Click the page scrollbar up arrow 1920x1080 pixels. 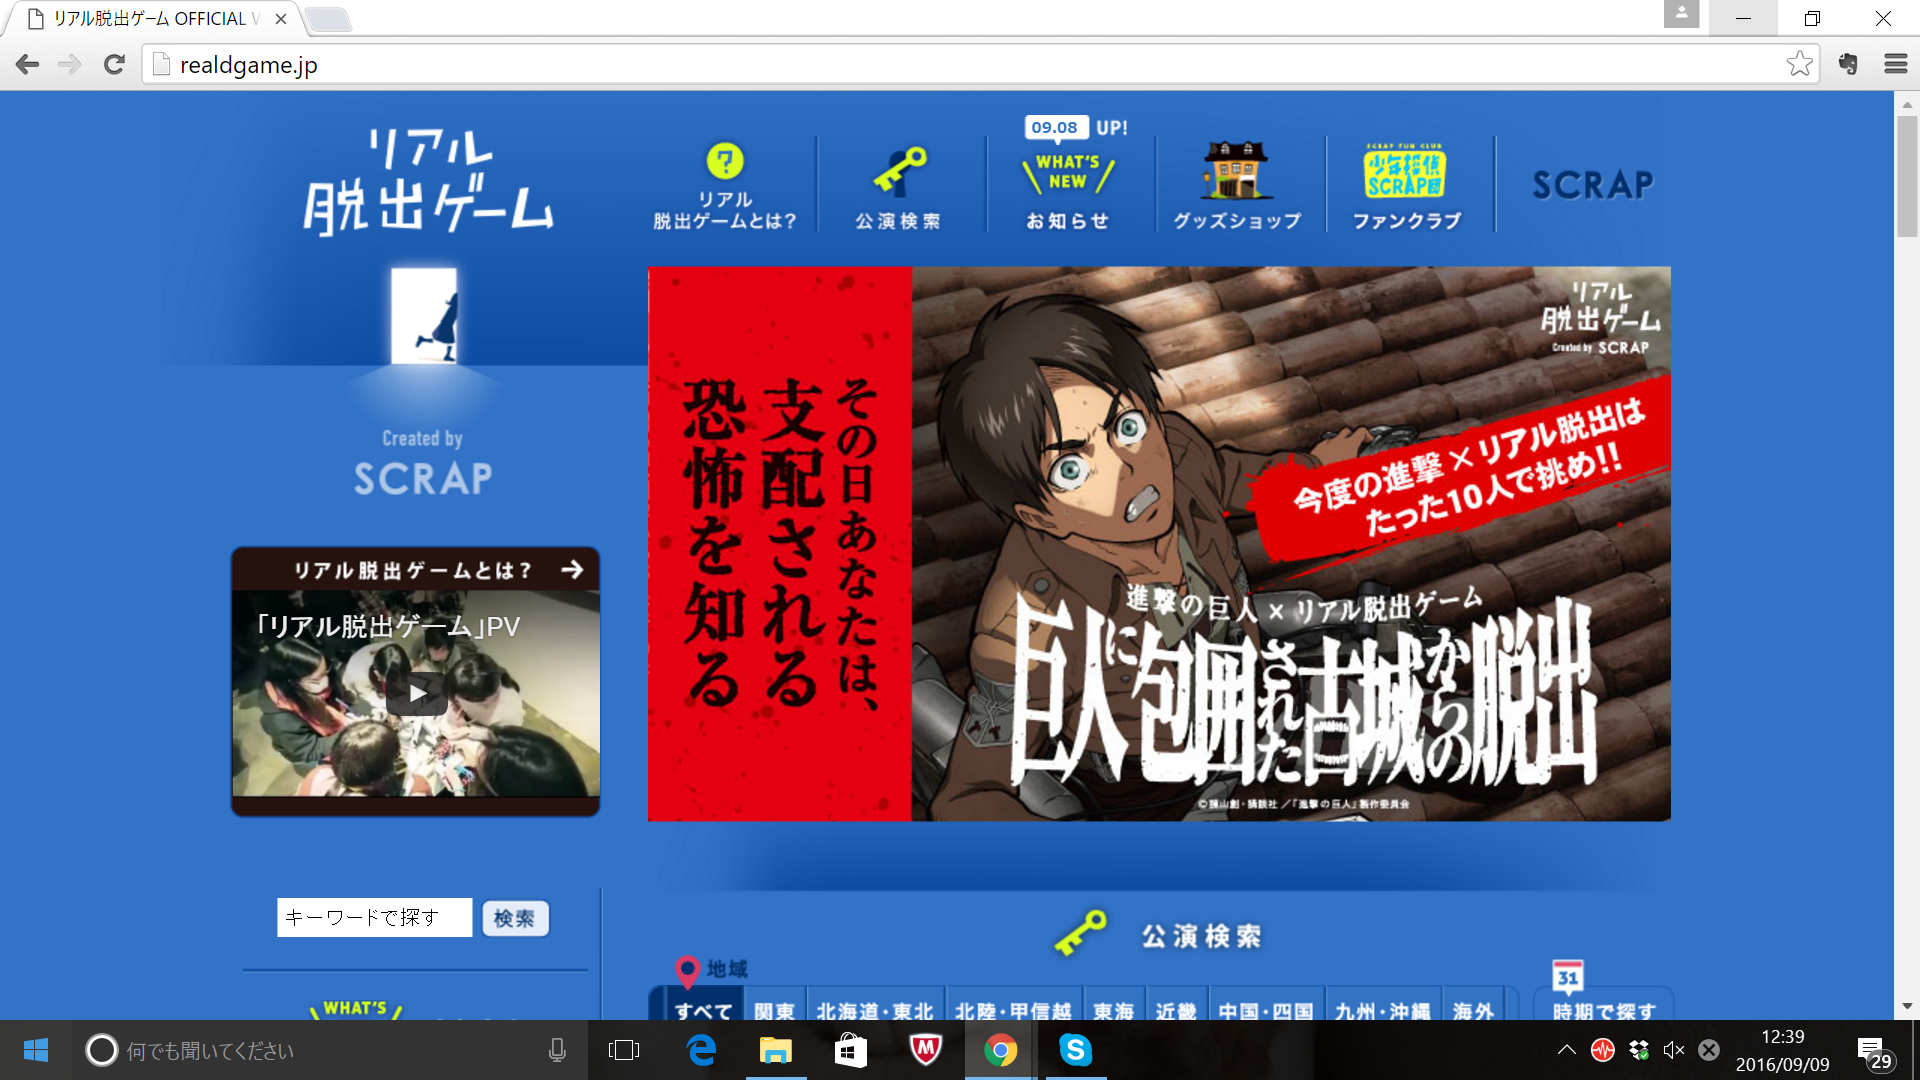click(x=1907, y=103)
